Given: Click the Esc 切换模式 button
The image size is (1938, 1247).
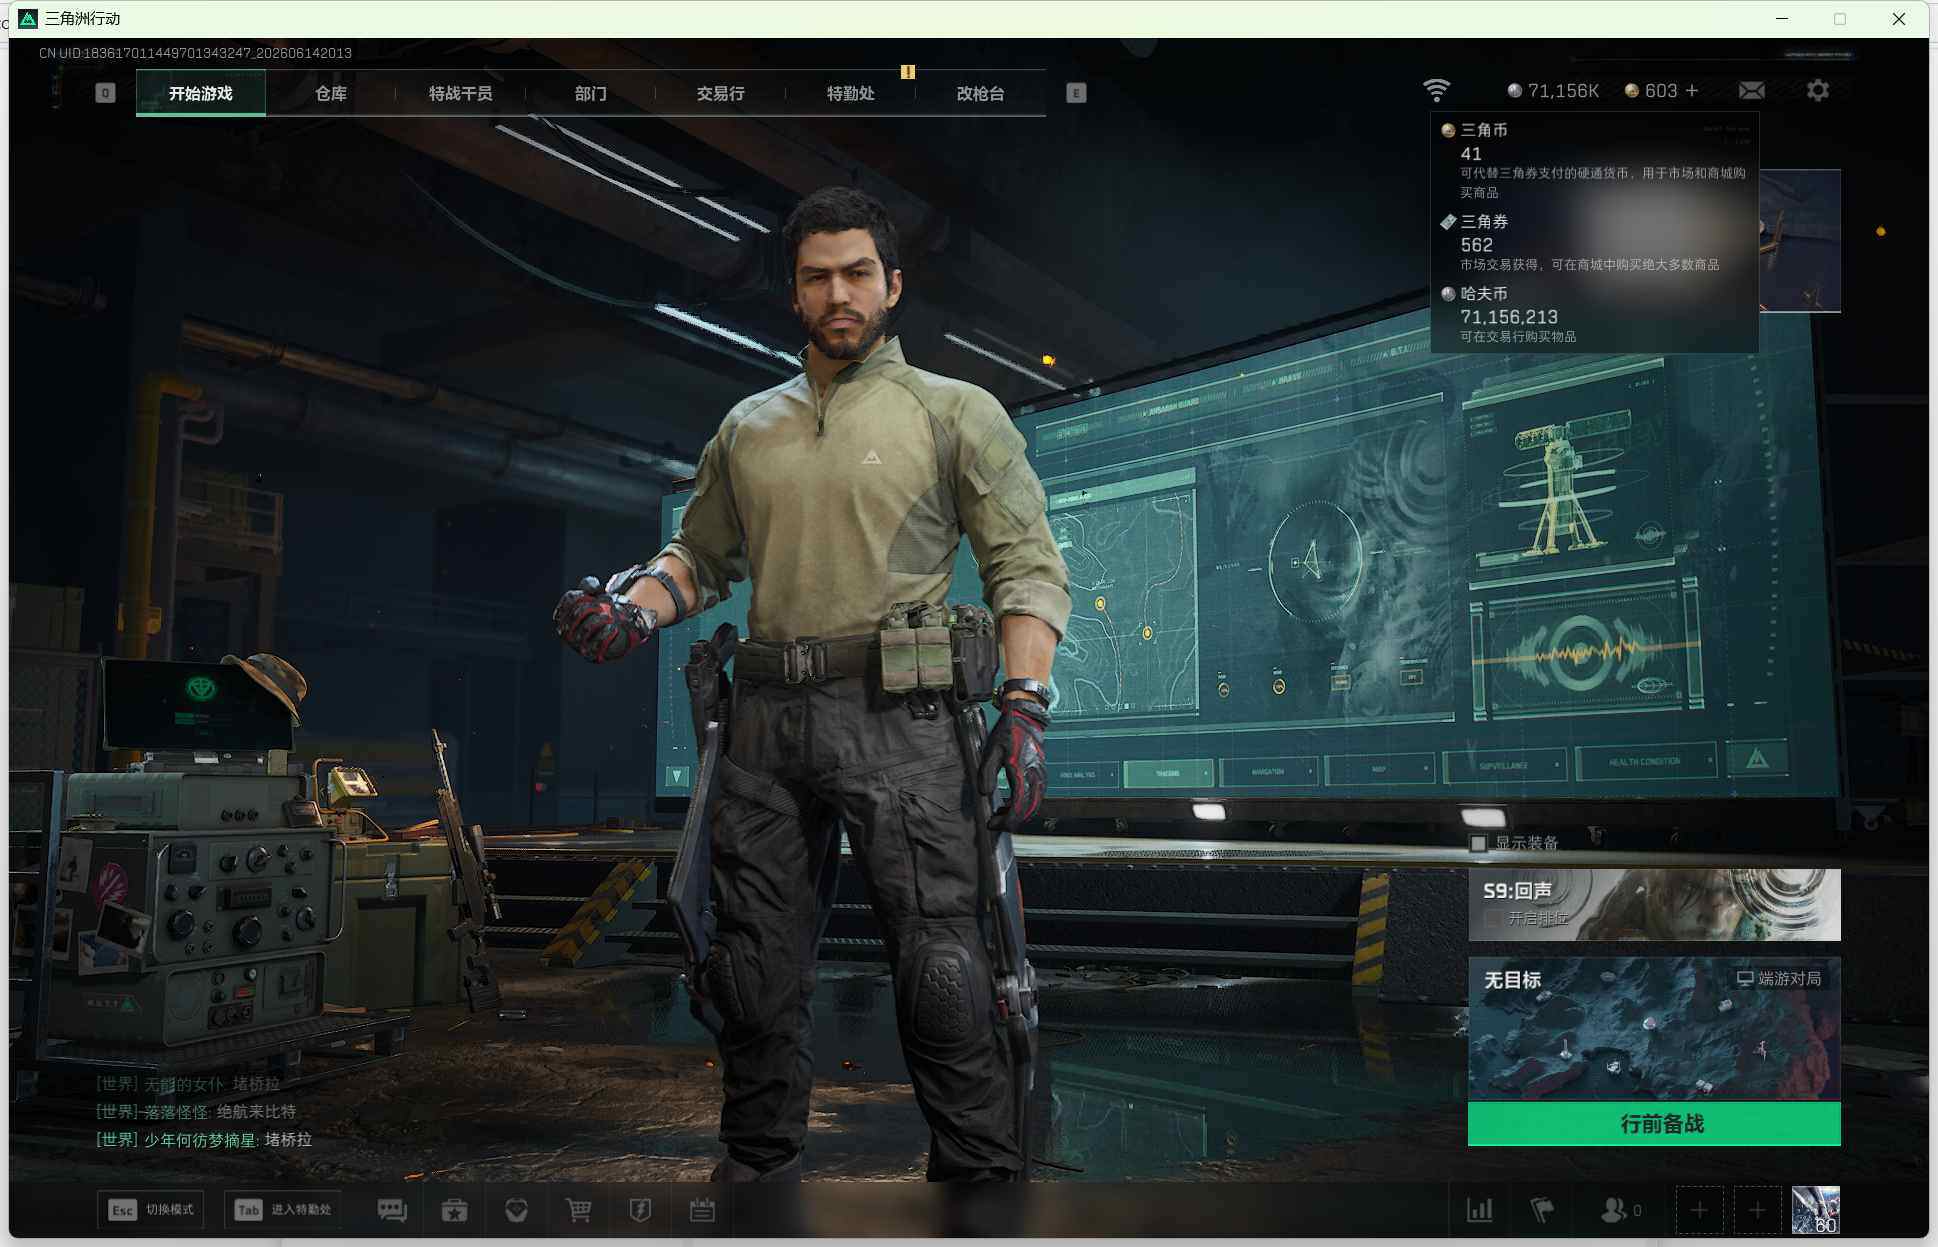Looking at the screenshot, I should click(x=151, y=1210).
